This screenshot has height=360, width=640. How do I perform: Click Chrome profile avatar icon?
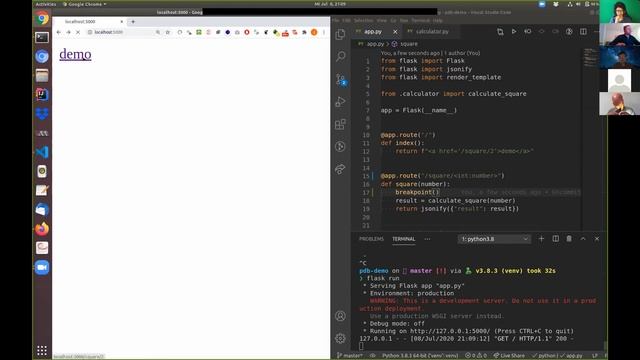click(x=314, y=32)
